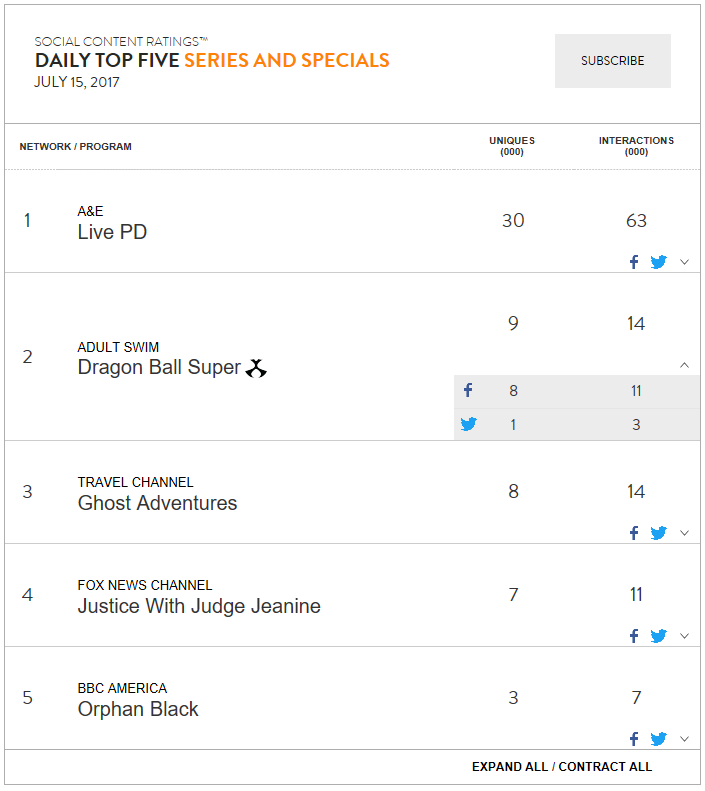The image size is (705, 791).
Task: Click the Facebook icon in Orphan Black row
Action: click(x=634, y=739)
